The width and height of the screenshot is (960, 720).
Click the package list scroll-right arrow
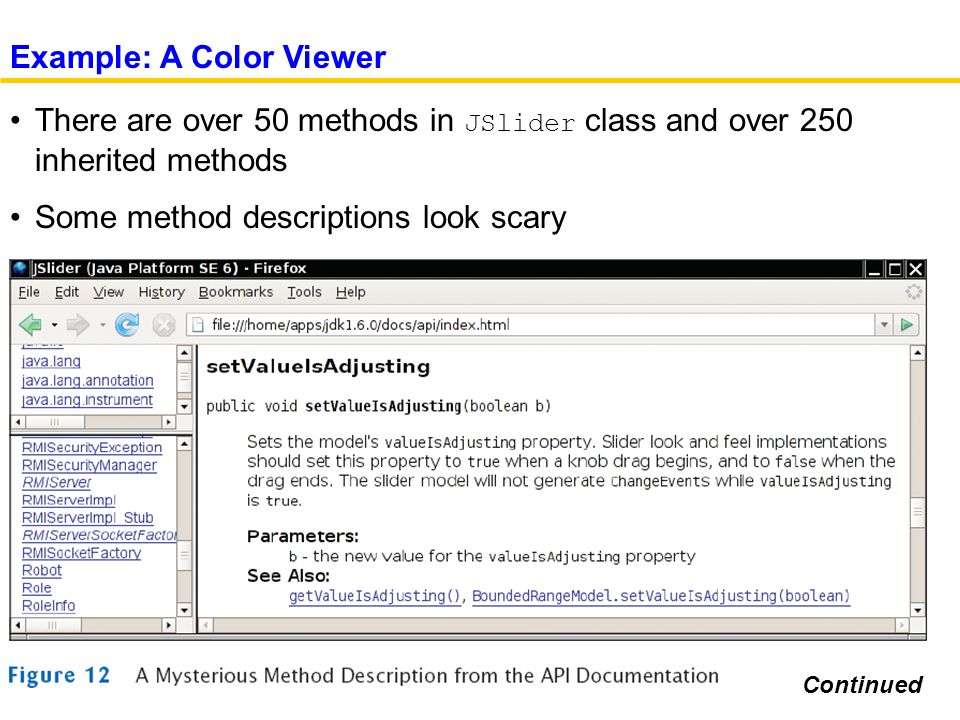tap(168, 422)
